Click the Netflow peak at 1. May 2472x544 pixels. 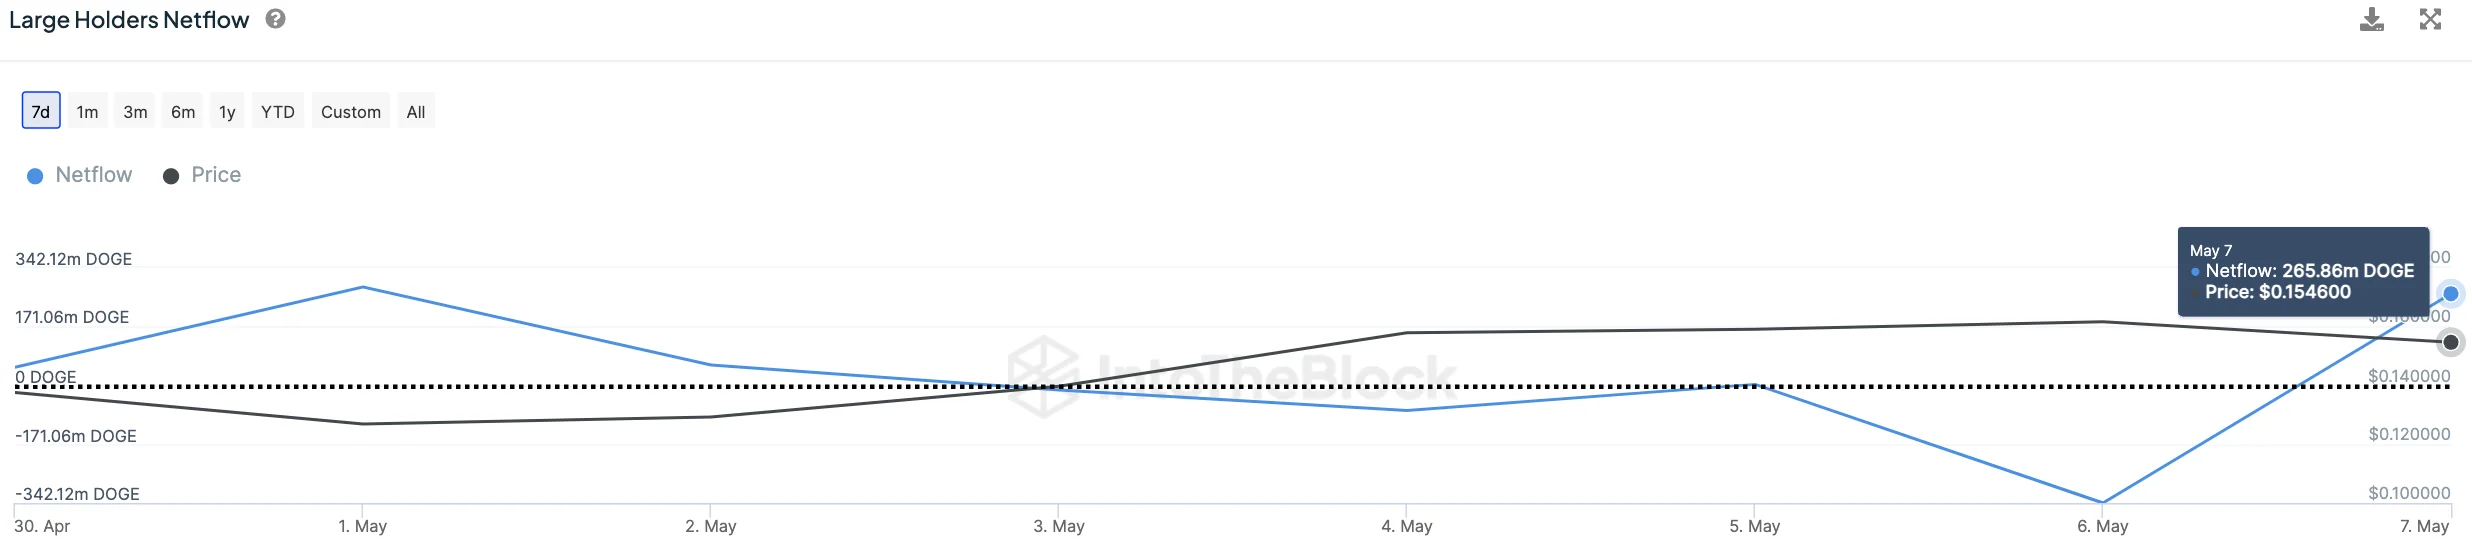[362, 288]
